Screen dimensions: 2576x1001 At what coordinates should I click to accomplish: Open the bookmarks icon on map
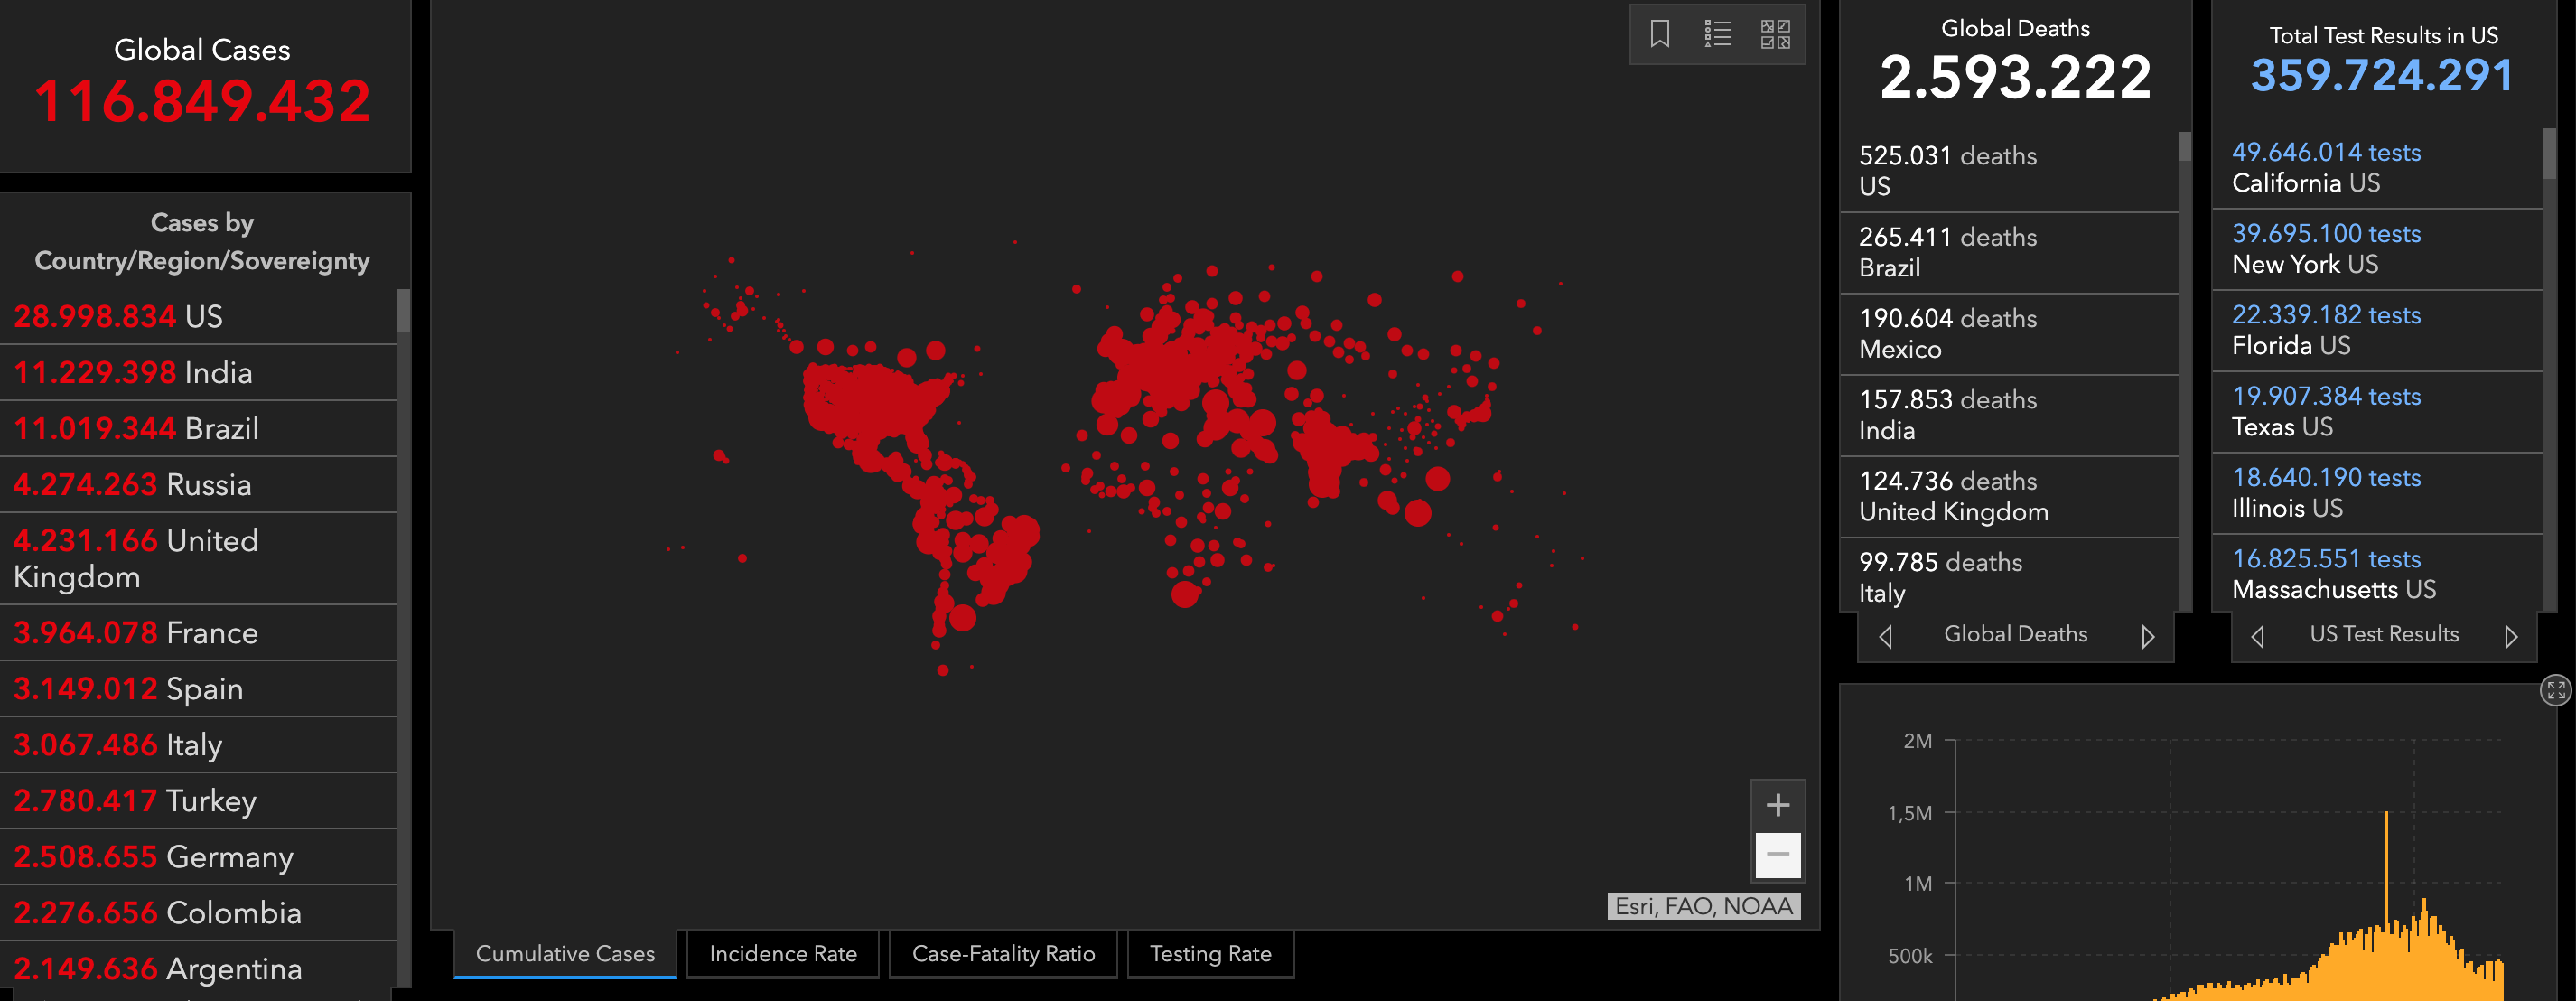(x=1659, y=34)
